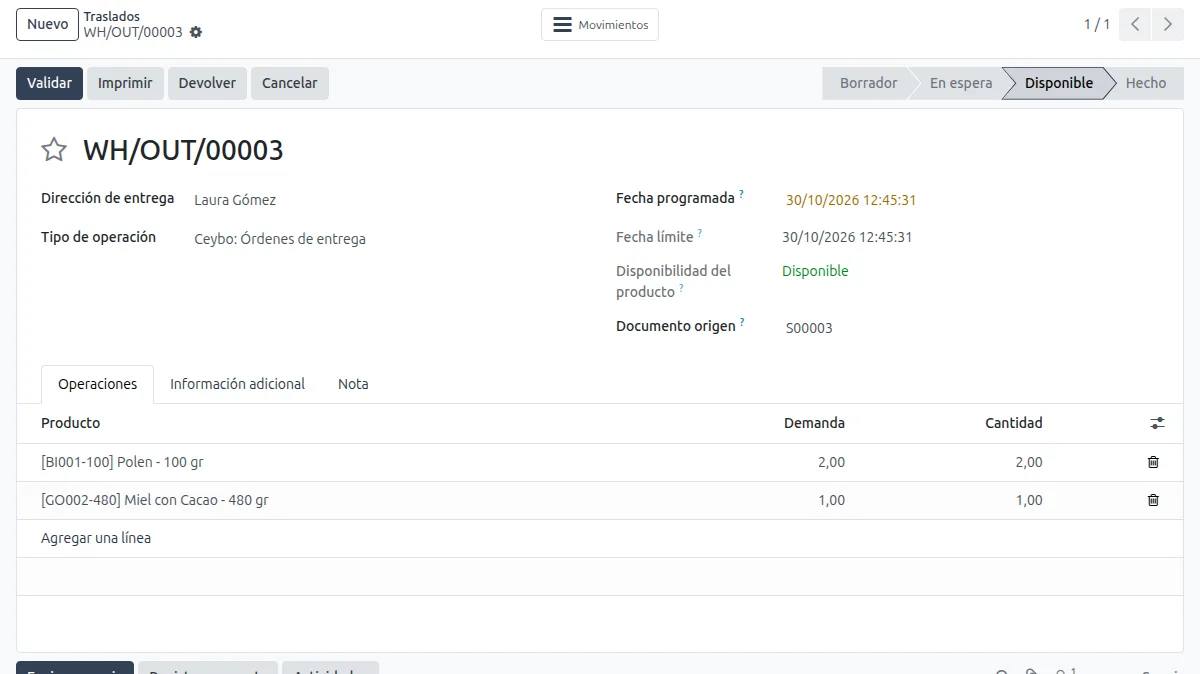1200x674 pixels.
Task: Select the [GO002-480] Miel con Cacao product
Action: (x=155, y=500)
